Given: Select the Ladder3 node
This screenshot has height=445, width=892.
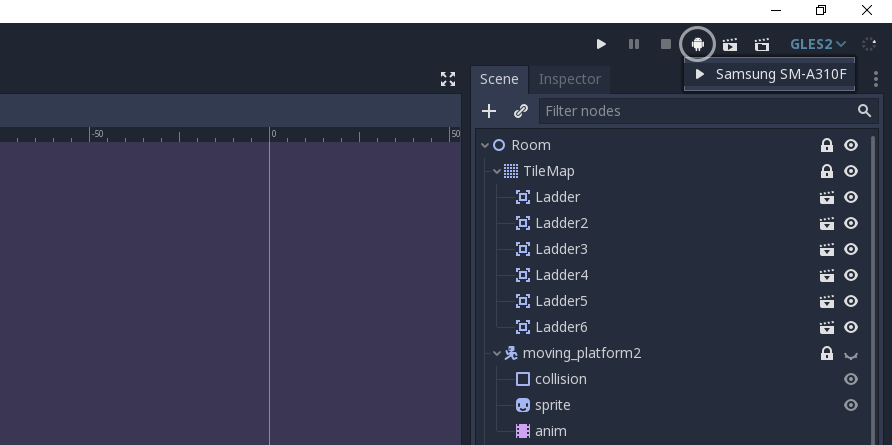Looking at the screenshot, I should [561, 249].
